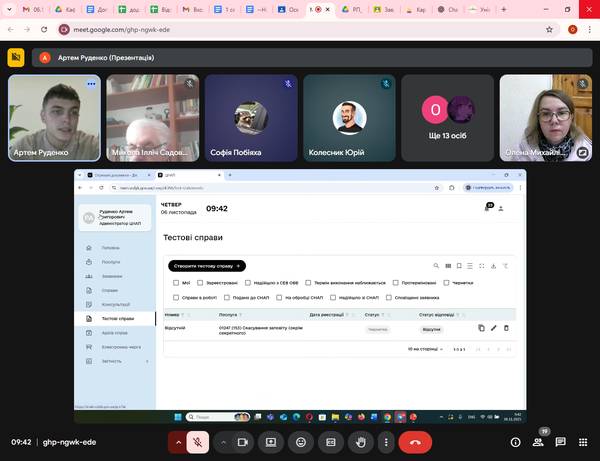Viewport: 600px width, 461px height.
Task: Open the "Ще 13 осіб" participants tile
Action: tap(448, 117)
